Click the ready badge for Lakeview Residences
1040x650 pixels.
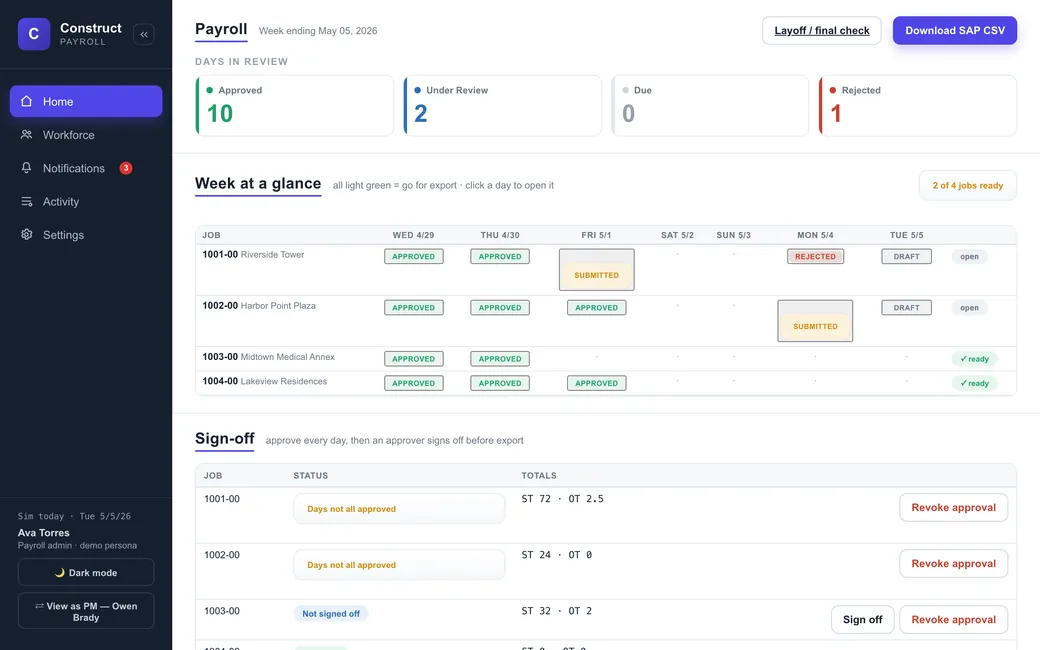(974, 383)
